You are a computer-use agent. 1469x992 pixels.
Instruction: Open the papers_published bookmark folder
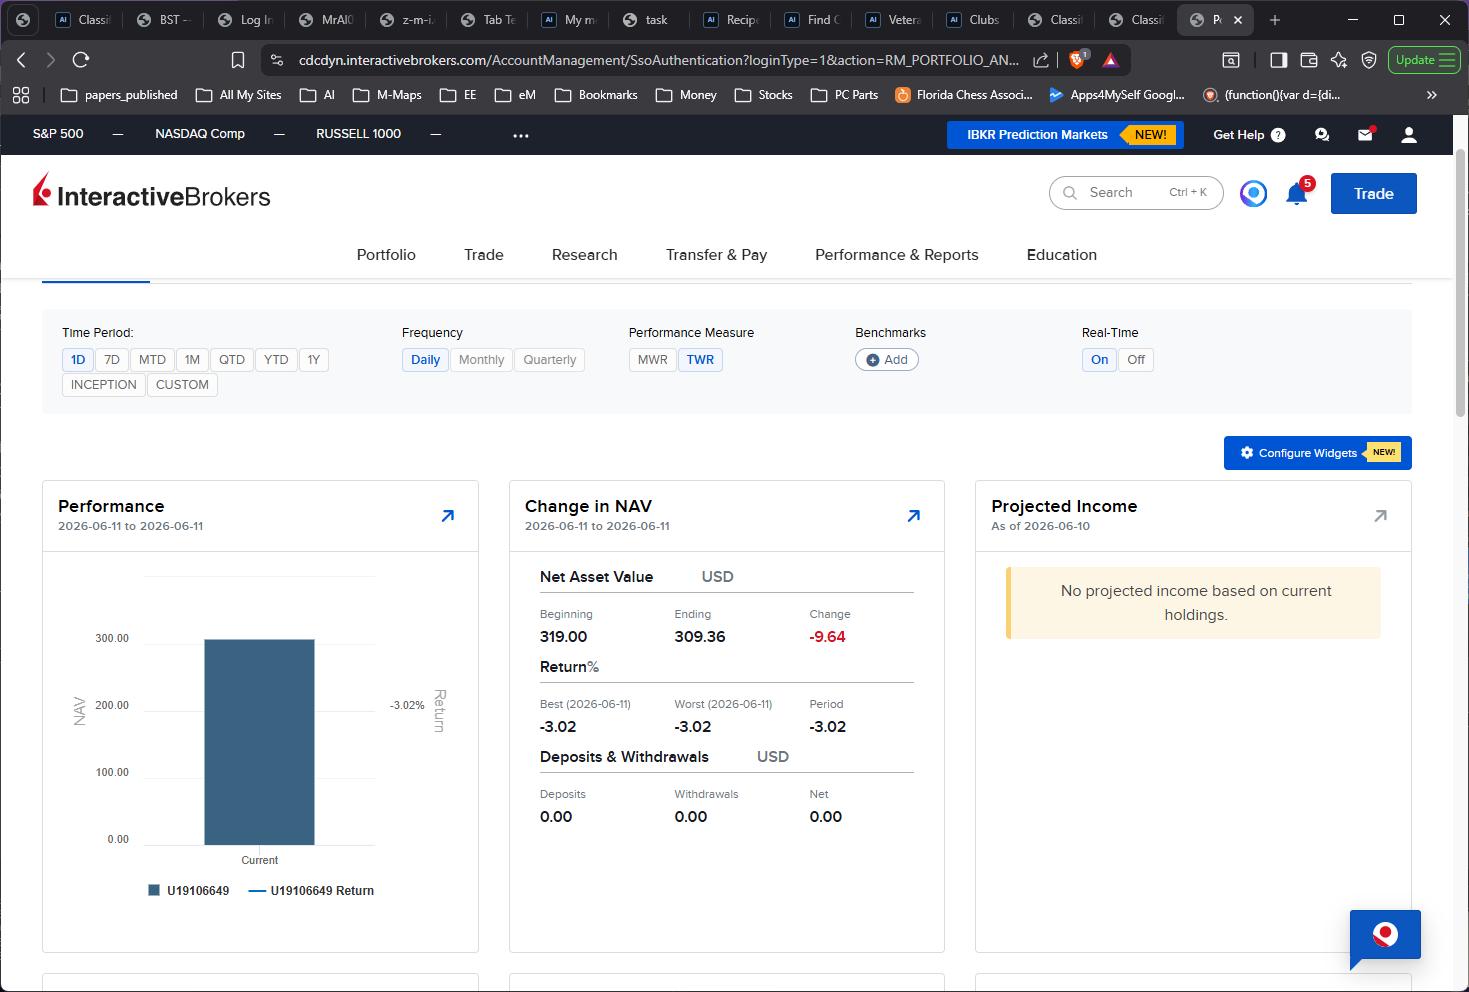[119, 95]
